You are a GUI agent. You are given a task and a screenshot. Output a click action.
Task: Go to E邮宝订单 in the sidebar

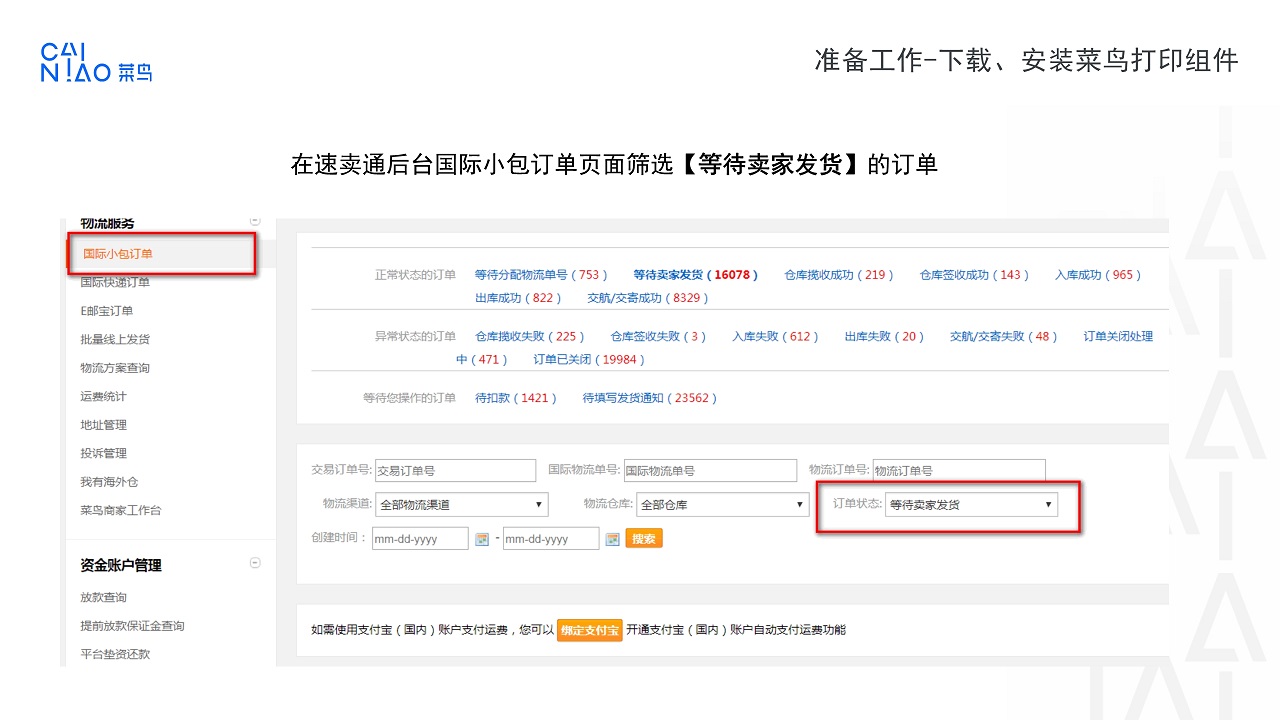point(107,311)
